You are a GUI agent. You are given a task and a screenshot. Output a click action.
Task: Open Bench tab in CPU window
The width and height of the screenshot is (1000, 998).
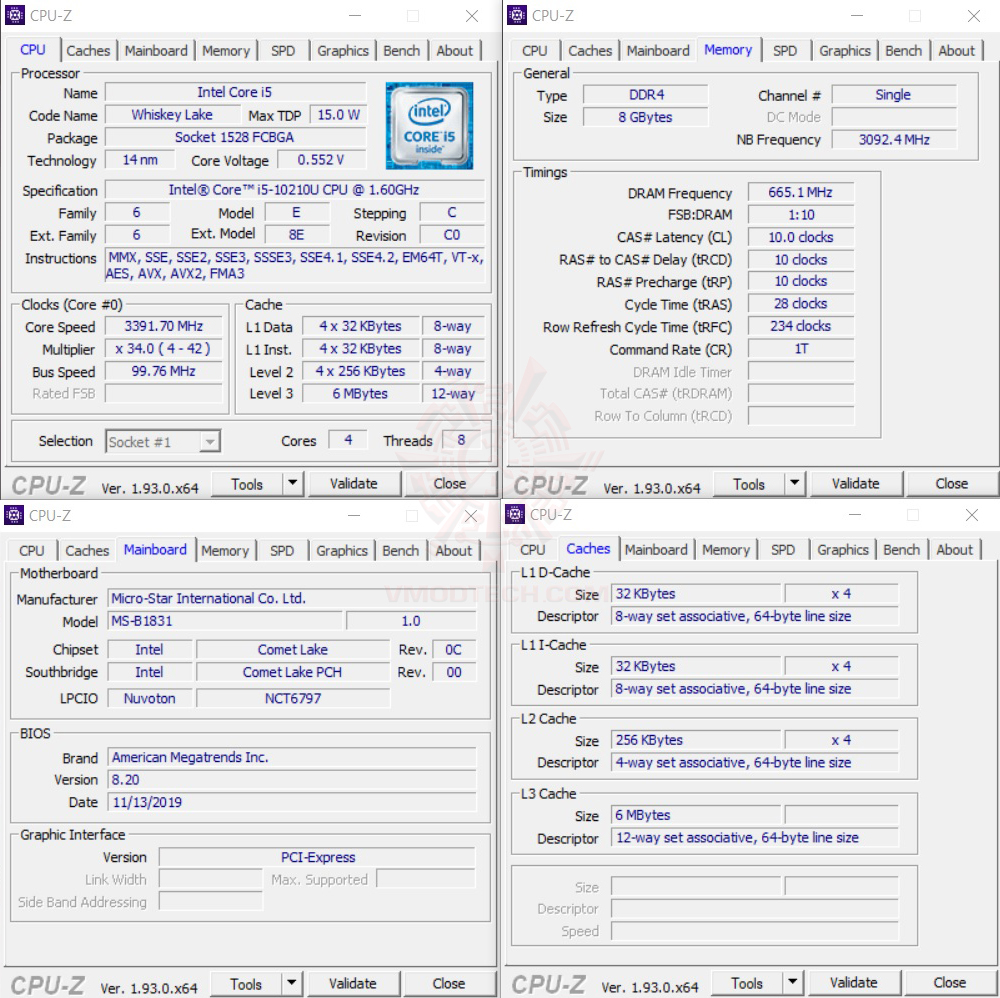402,50
